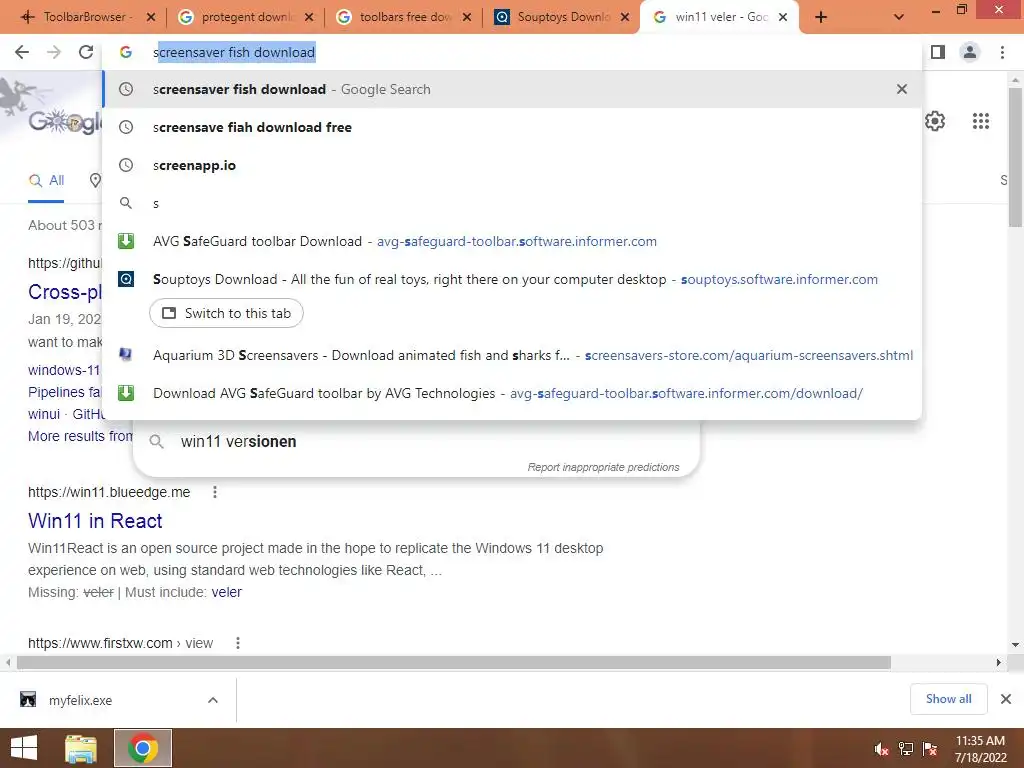
Task: Choose the 'screensave fiah download free' suggestion
Action: 513,127
